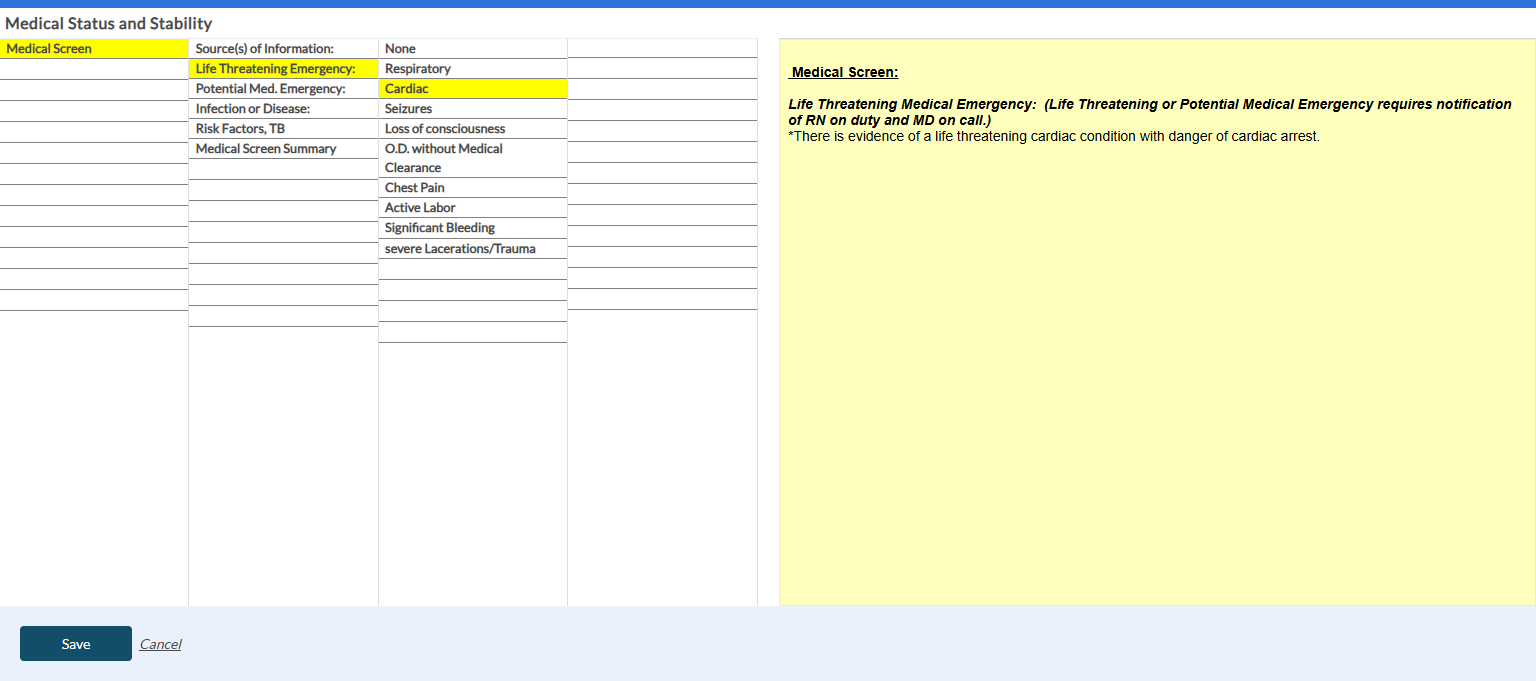
Task: Select Infection or Disease category
Action: [283, 109]
